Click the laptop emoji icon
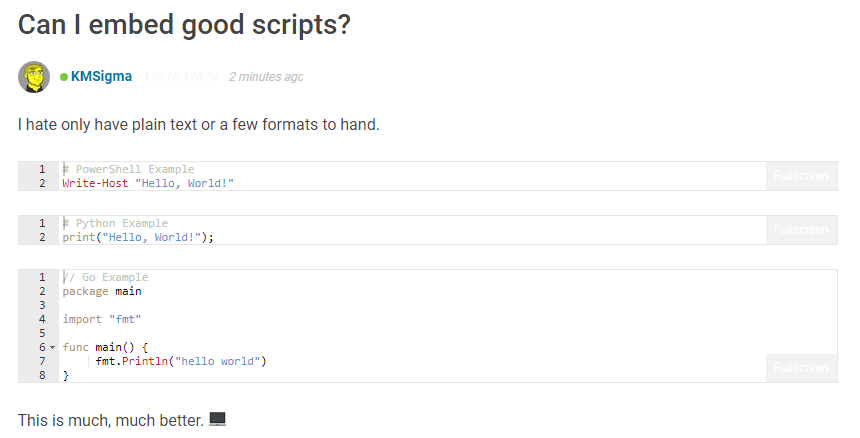This screenshot has height=438, width=860. click(218, 419)
